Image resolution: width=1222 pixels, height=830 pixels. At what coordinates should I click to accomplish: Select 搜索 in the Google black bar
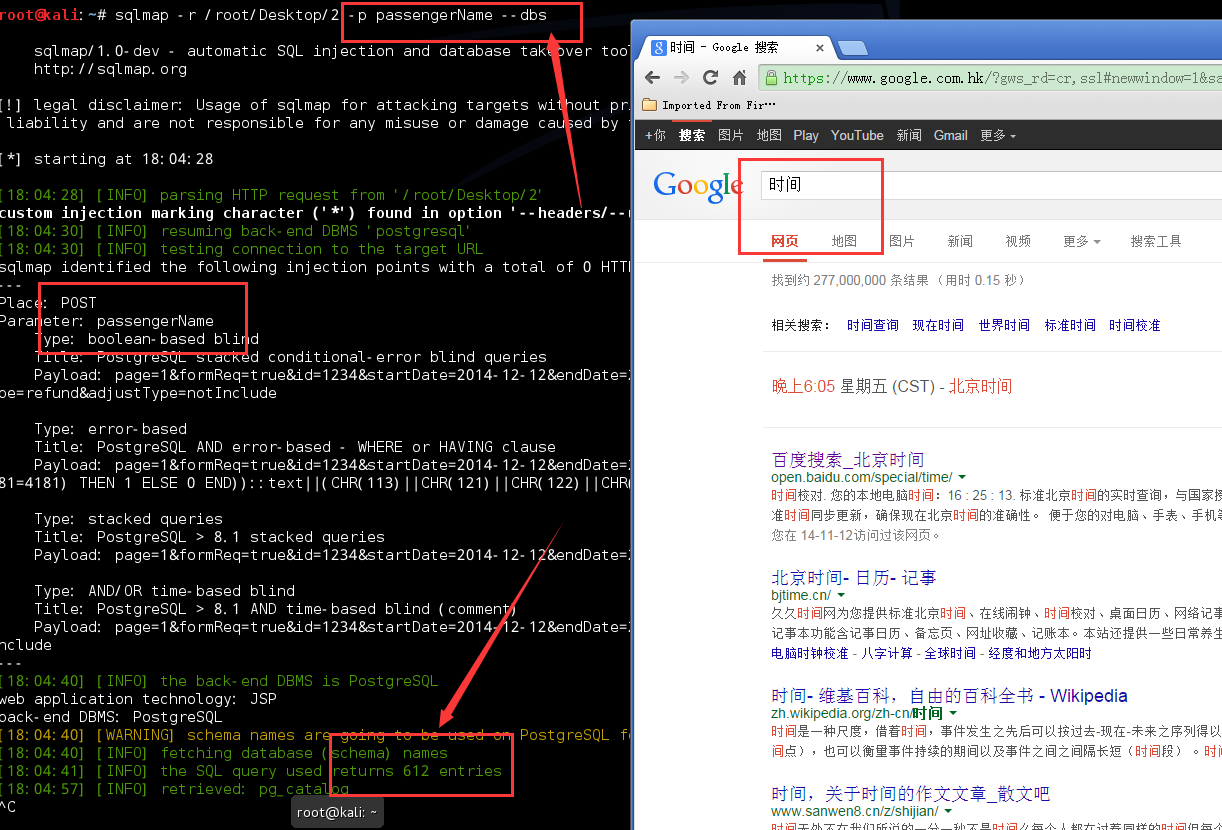[691, 135]
